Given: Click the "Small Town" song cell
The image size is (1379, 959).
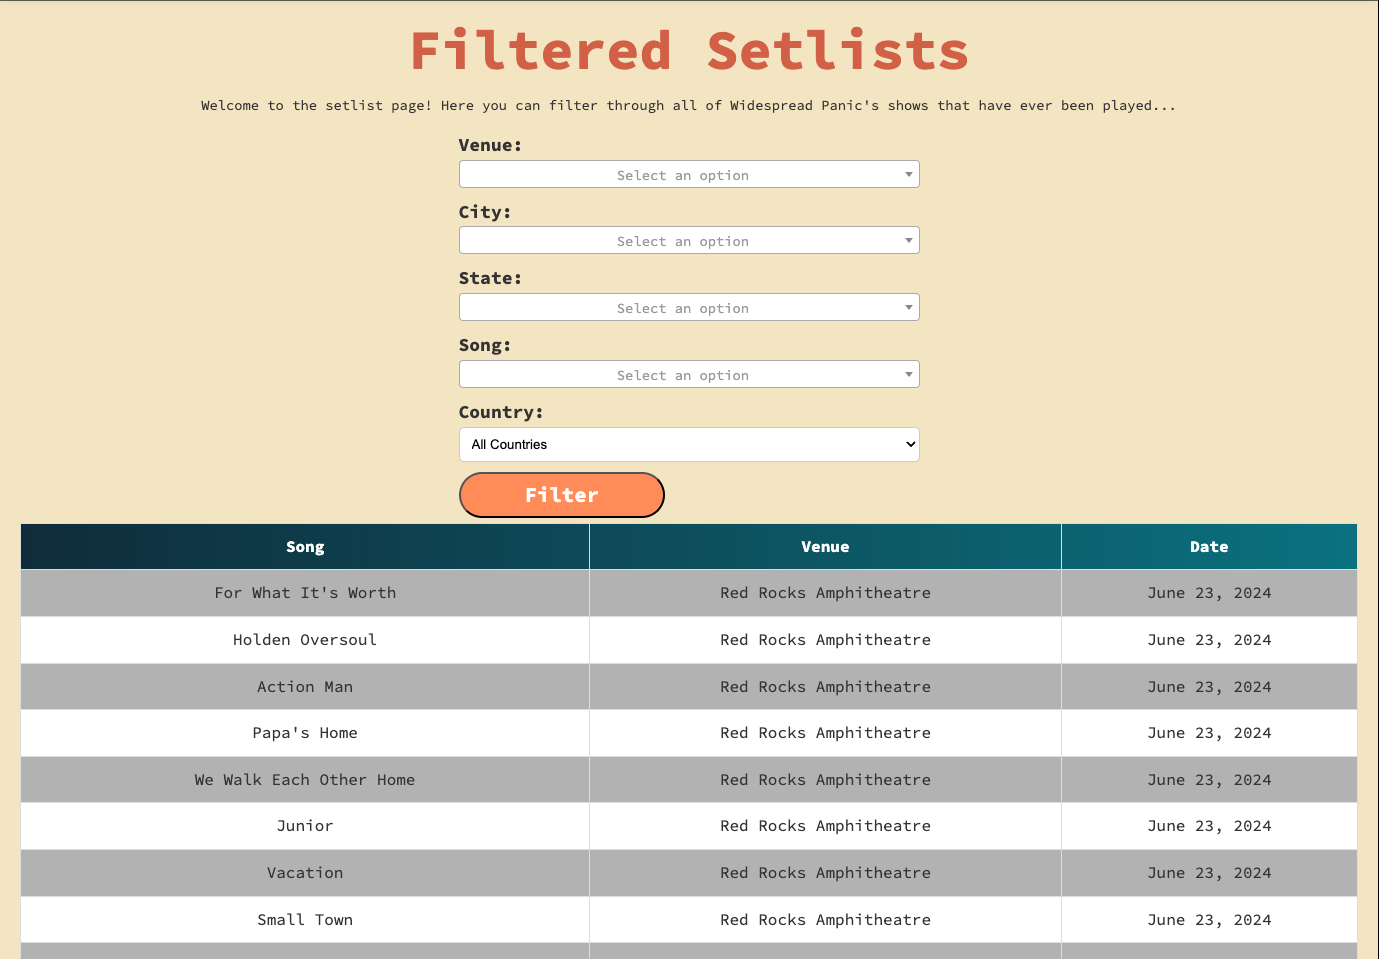Looking at the screenshot, I should 305,920.
